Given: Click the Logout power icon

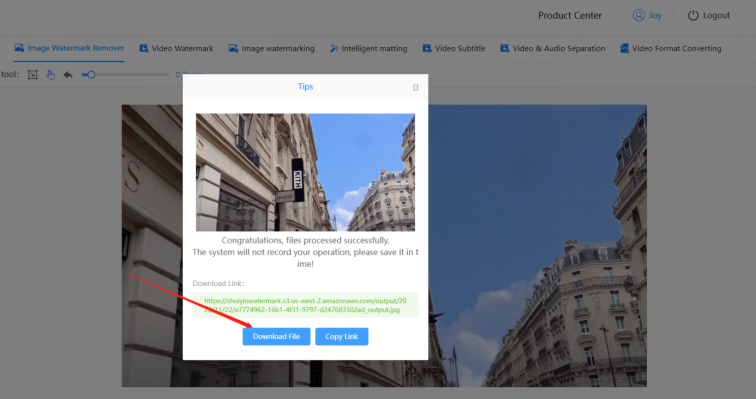Looking at the screenshot, I should (693, 15).
